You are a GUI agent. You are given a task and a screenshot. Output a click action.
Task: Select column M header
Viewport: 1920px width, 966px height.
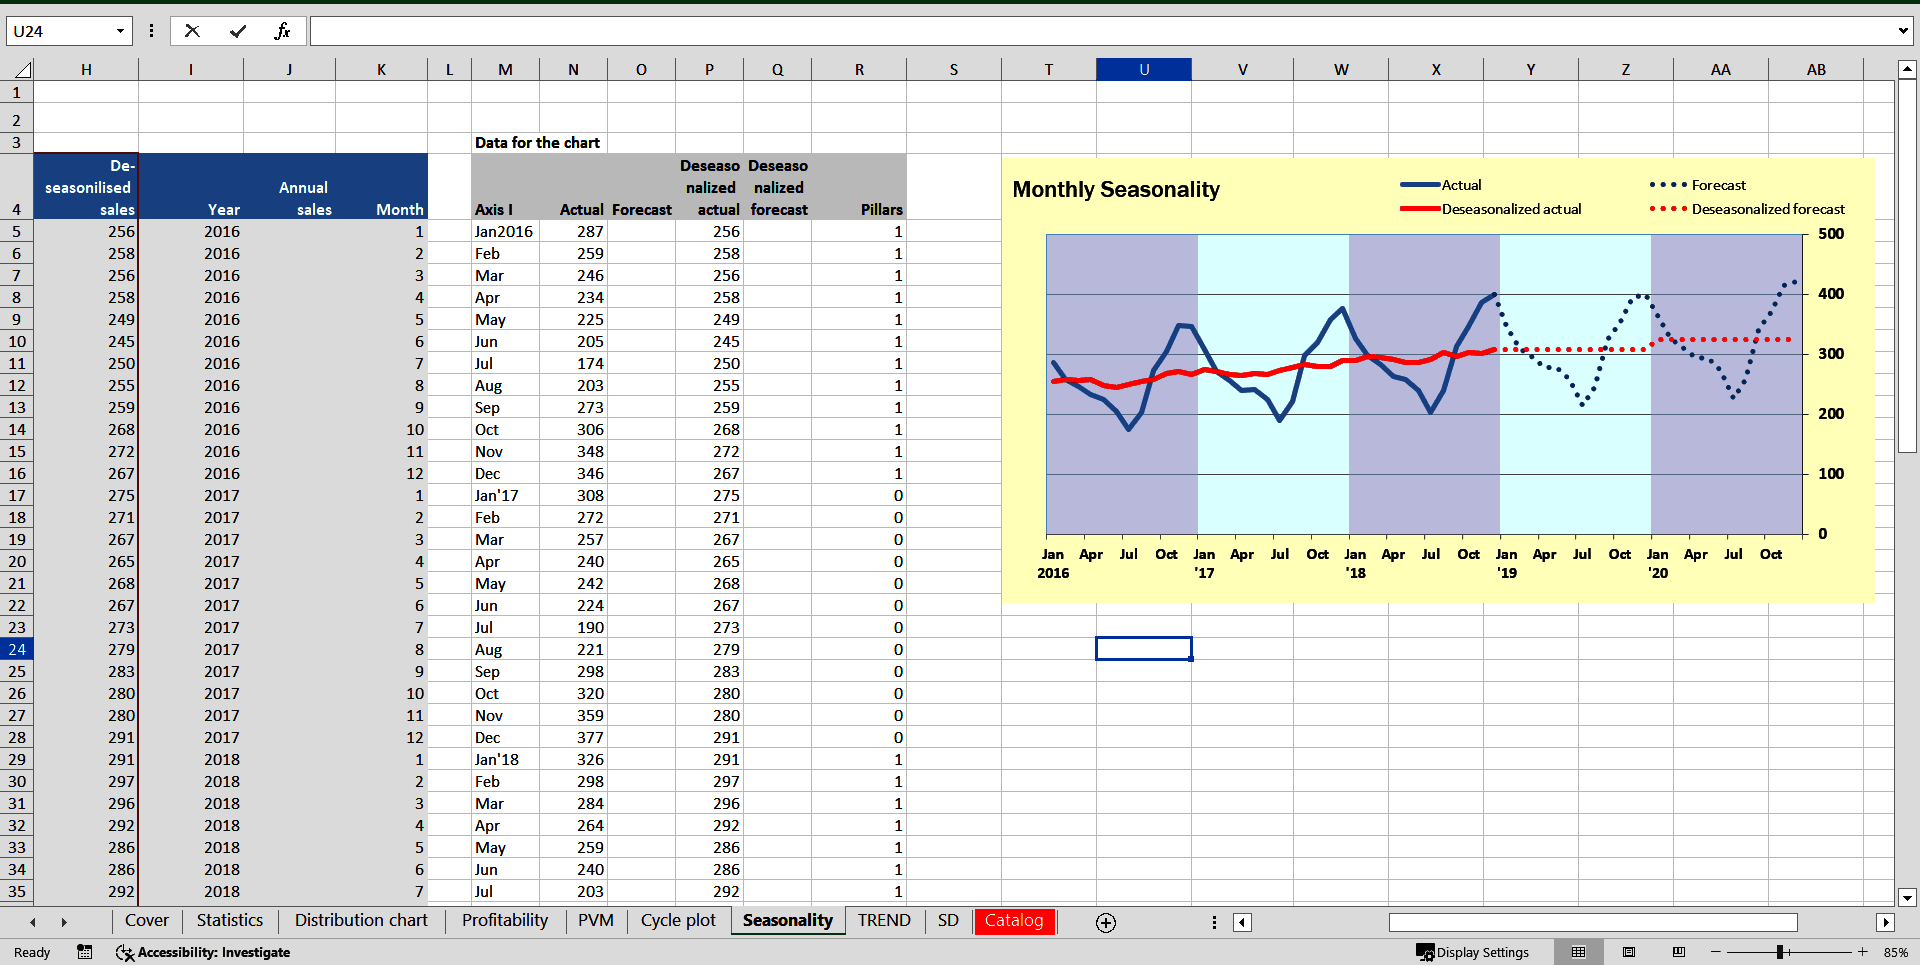[505, 69]
